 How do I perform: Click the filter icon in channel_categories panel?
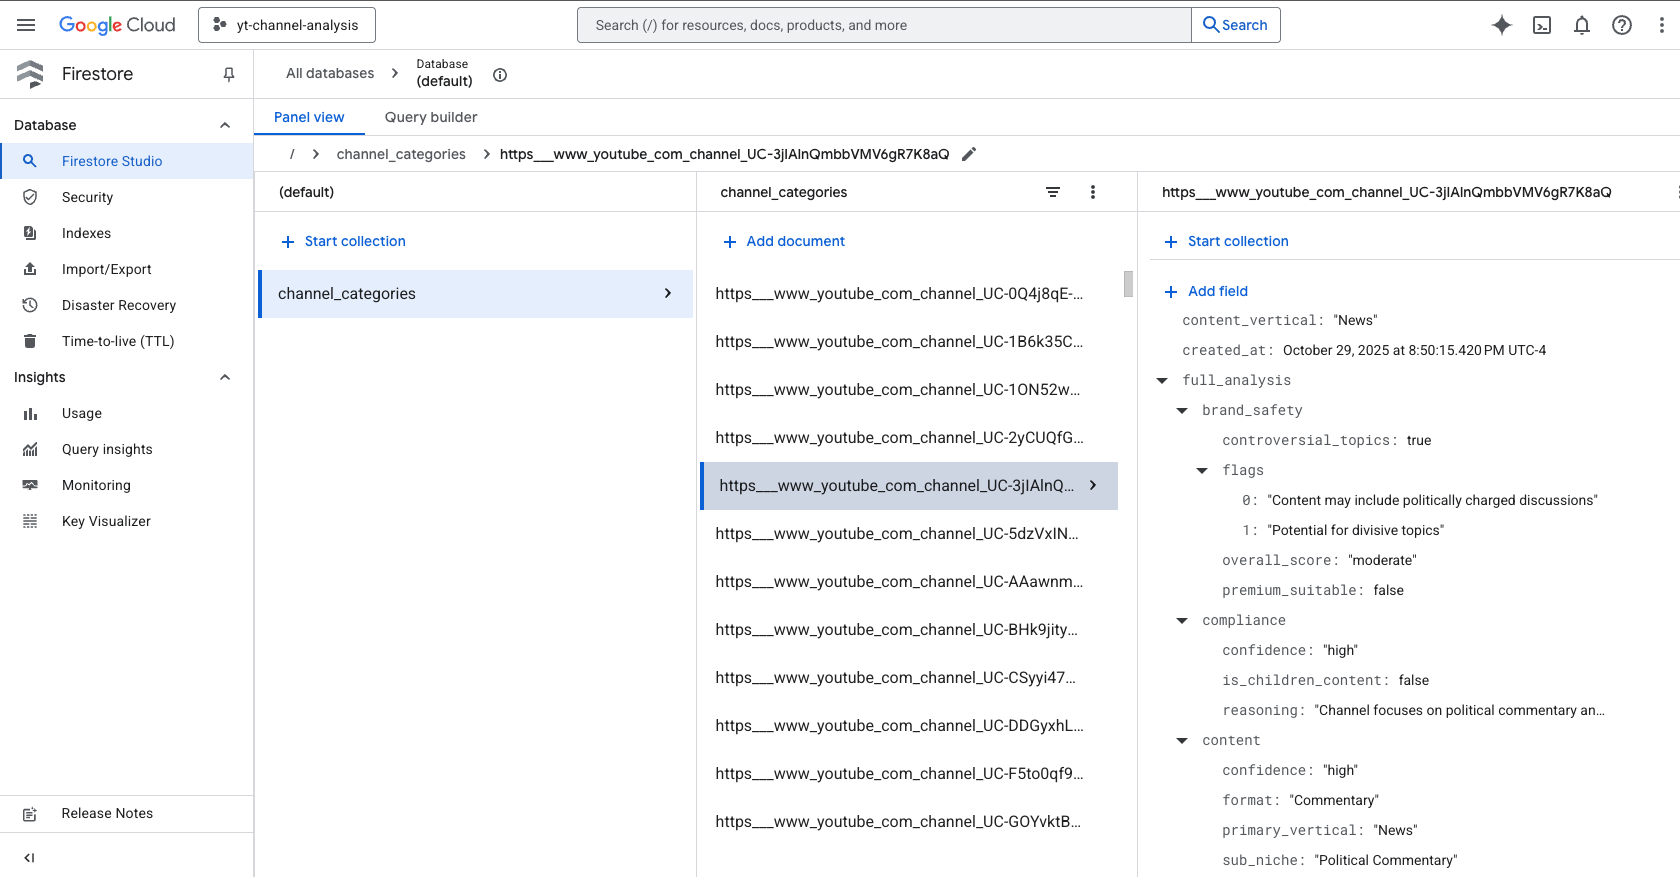pos(1053,192)
